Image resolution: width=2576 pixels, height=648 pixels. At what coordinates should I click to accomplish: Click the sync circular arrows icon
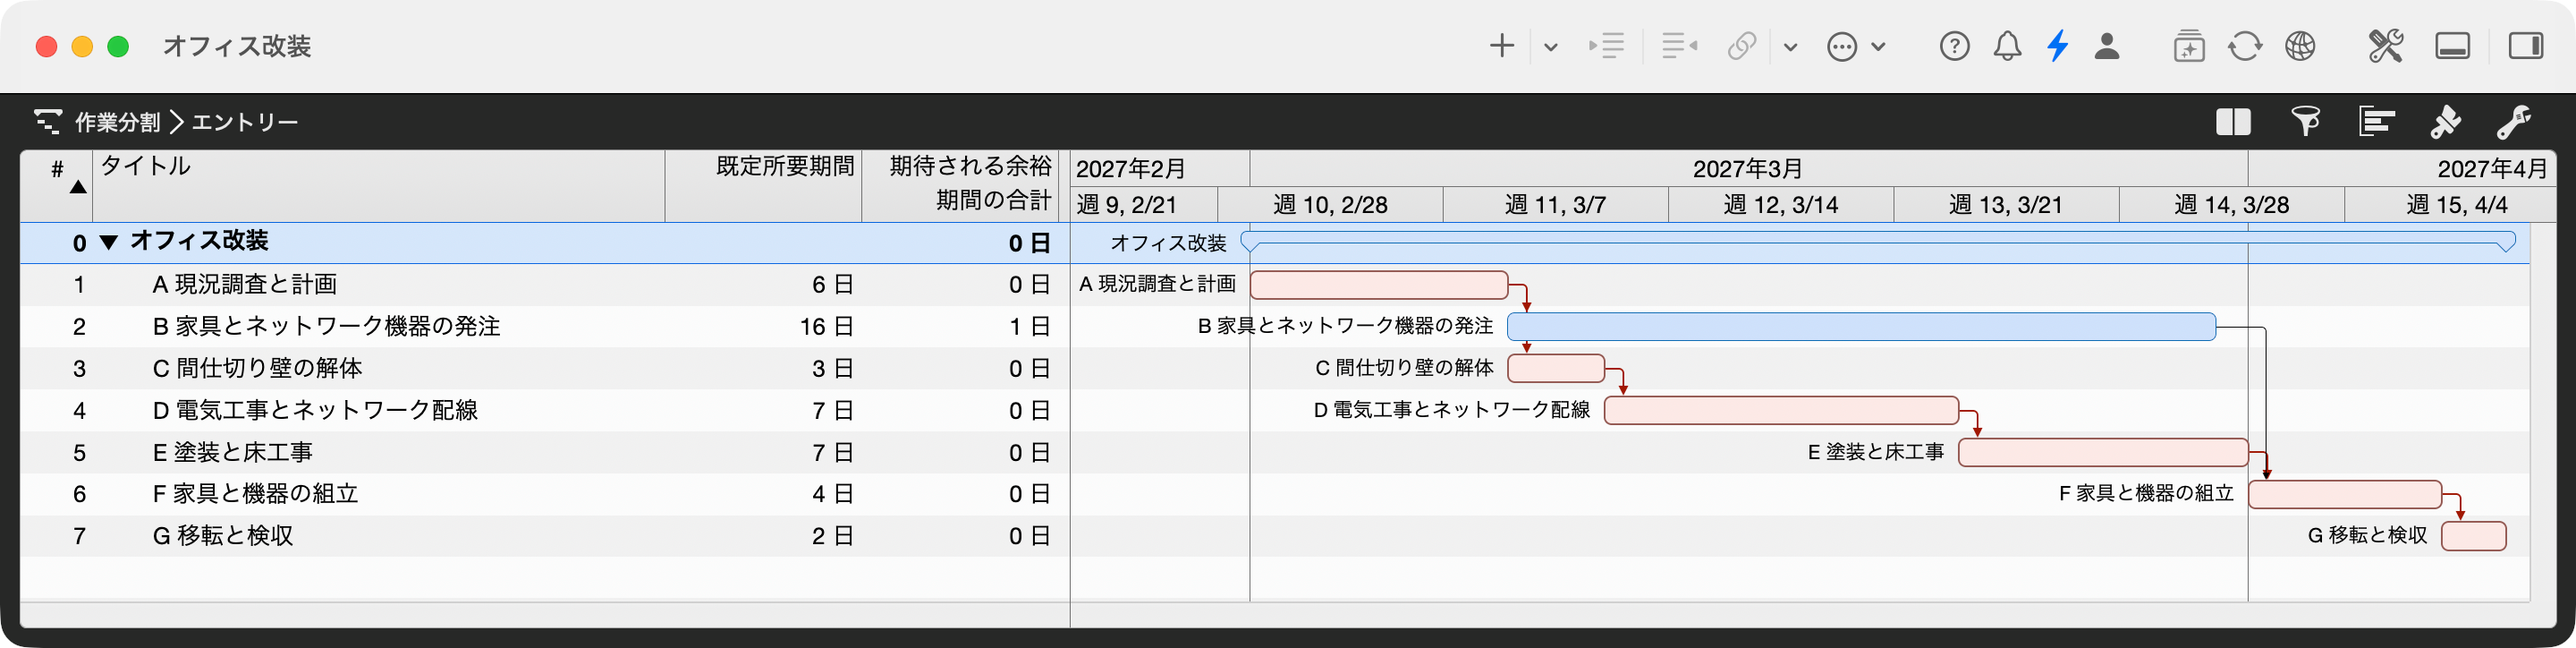(x=2245, y=46)
